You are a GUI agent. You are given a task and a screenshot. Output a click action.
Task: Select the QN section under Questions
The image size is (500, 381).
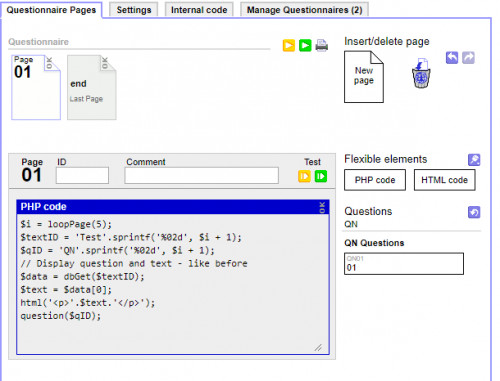tap(351, 224)
